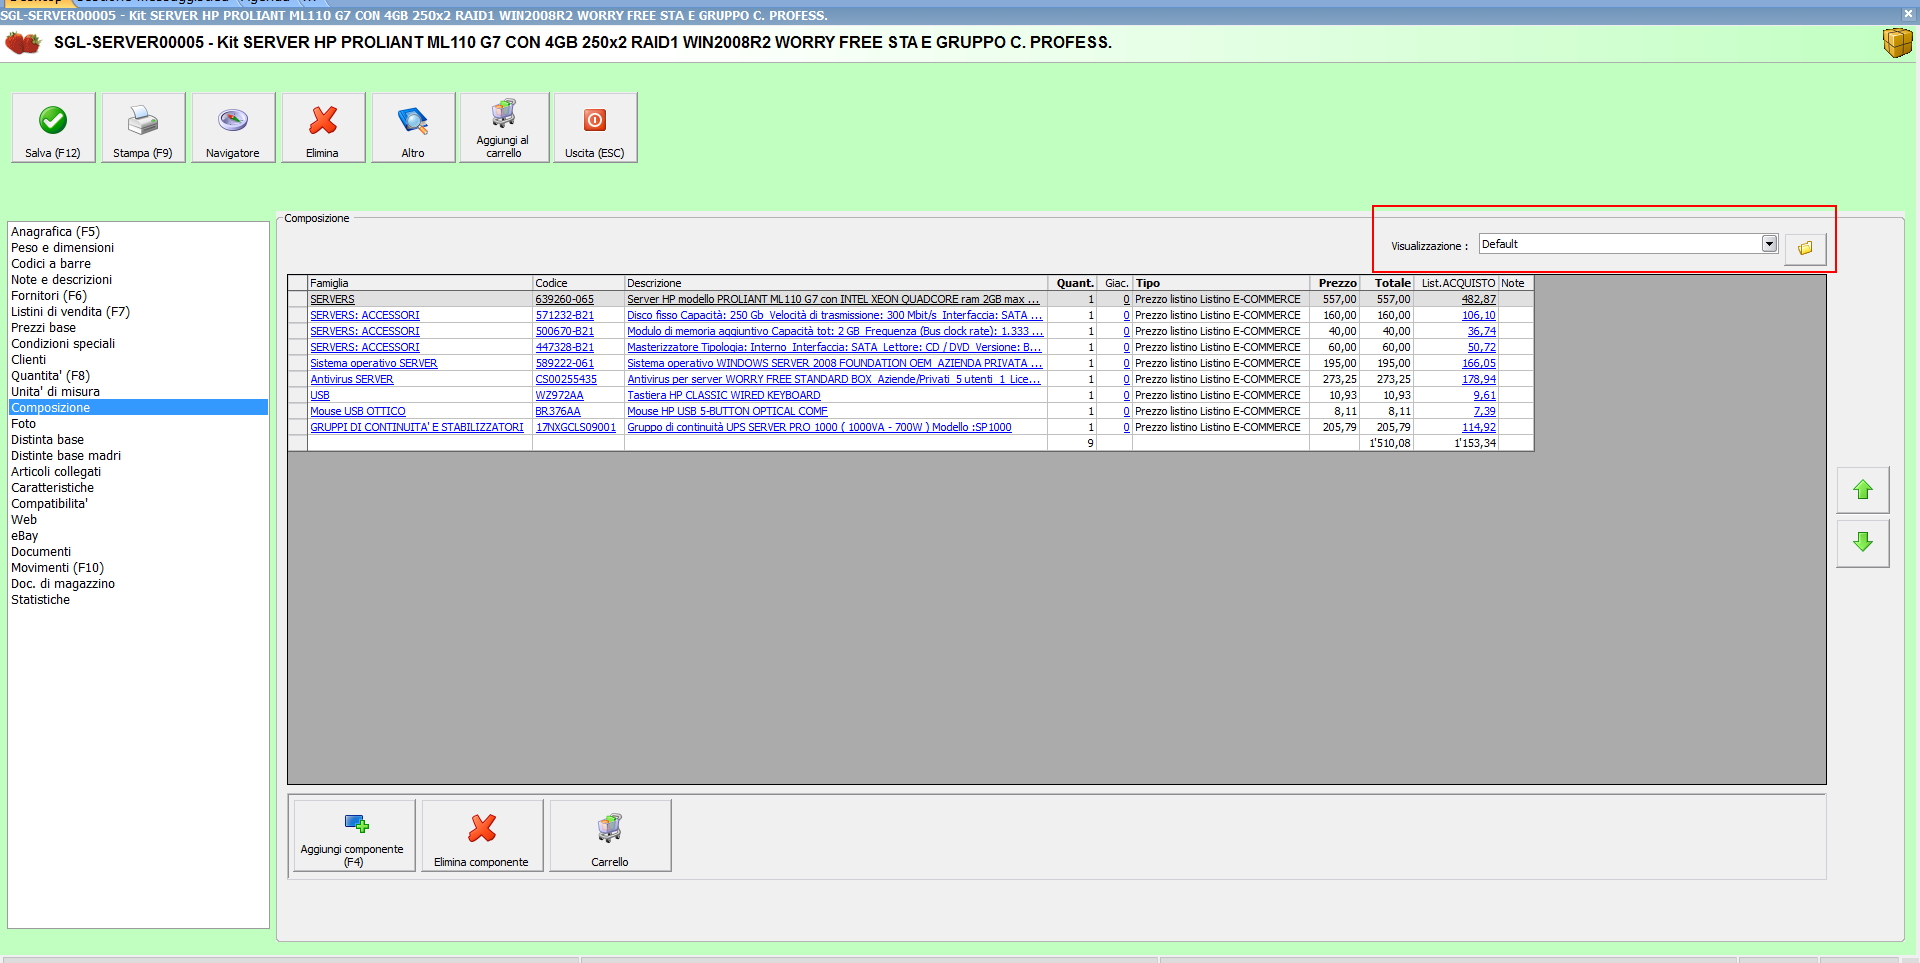Screen dimensions: 1920x963
Task: Select Articoli collegati section
Action: click(56, 471)
